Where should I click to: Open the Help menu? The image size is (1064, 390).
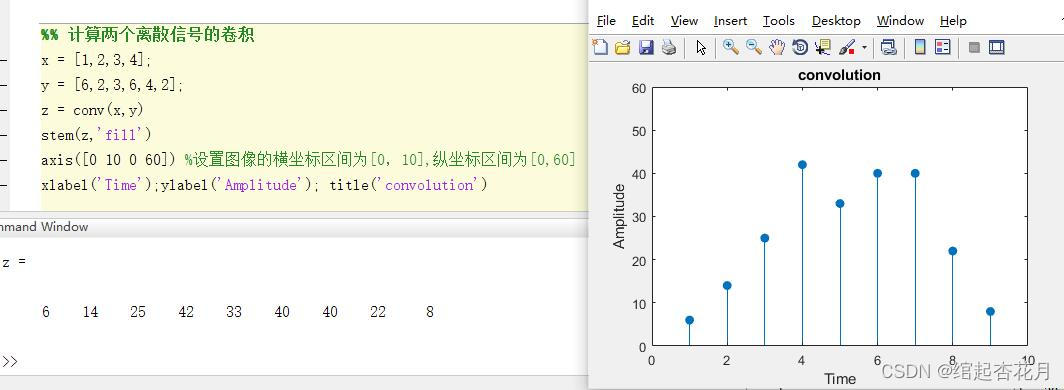tap(953, 21)
